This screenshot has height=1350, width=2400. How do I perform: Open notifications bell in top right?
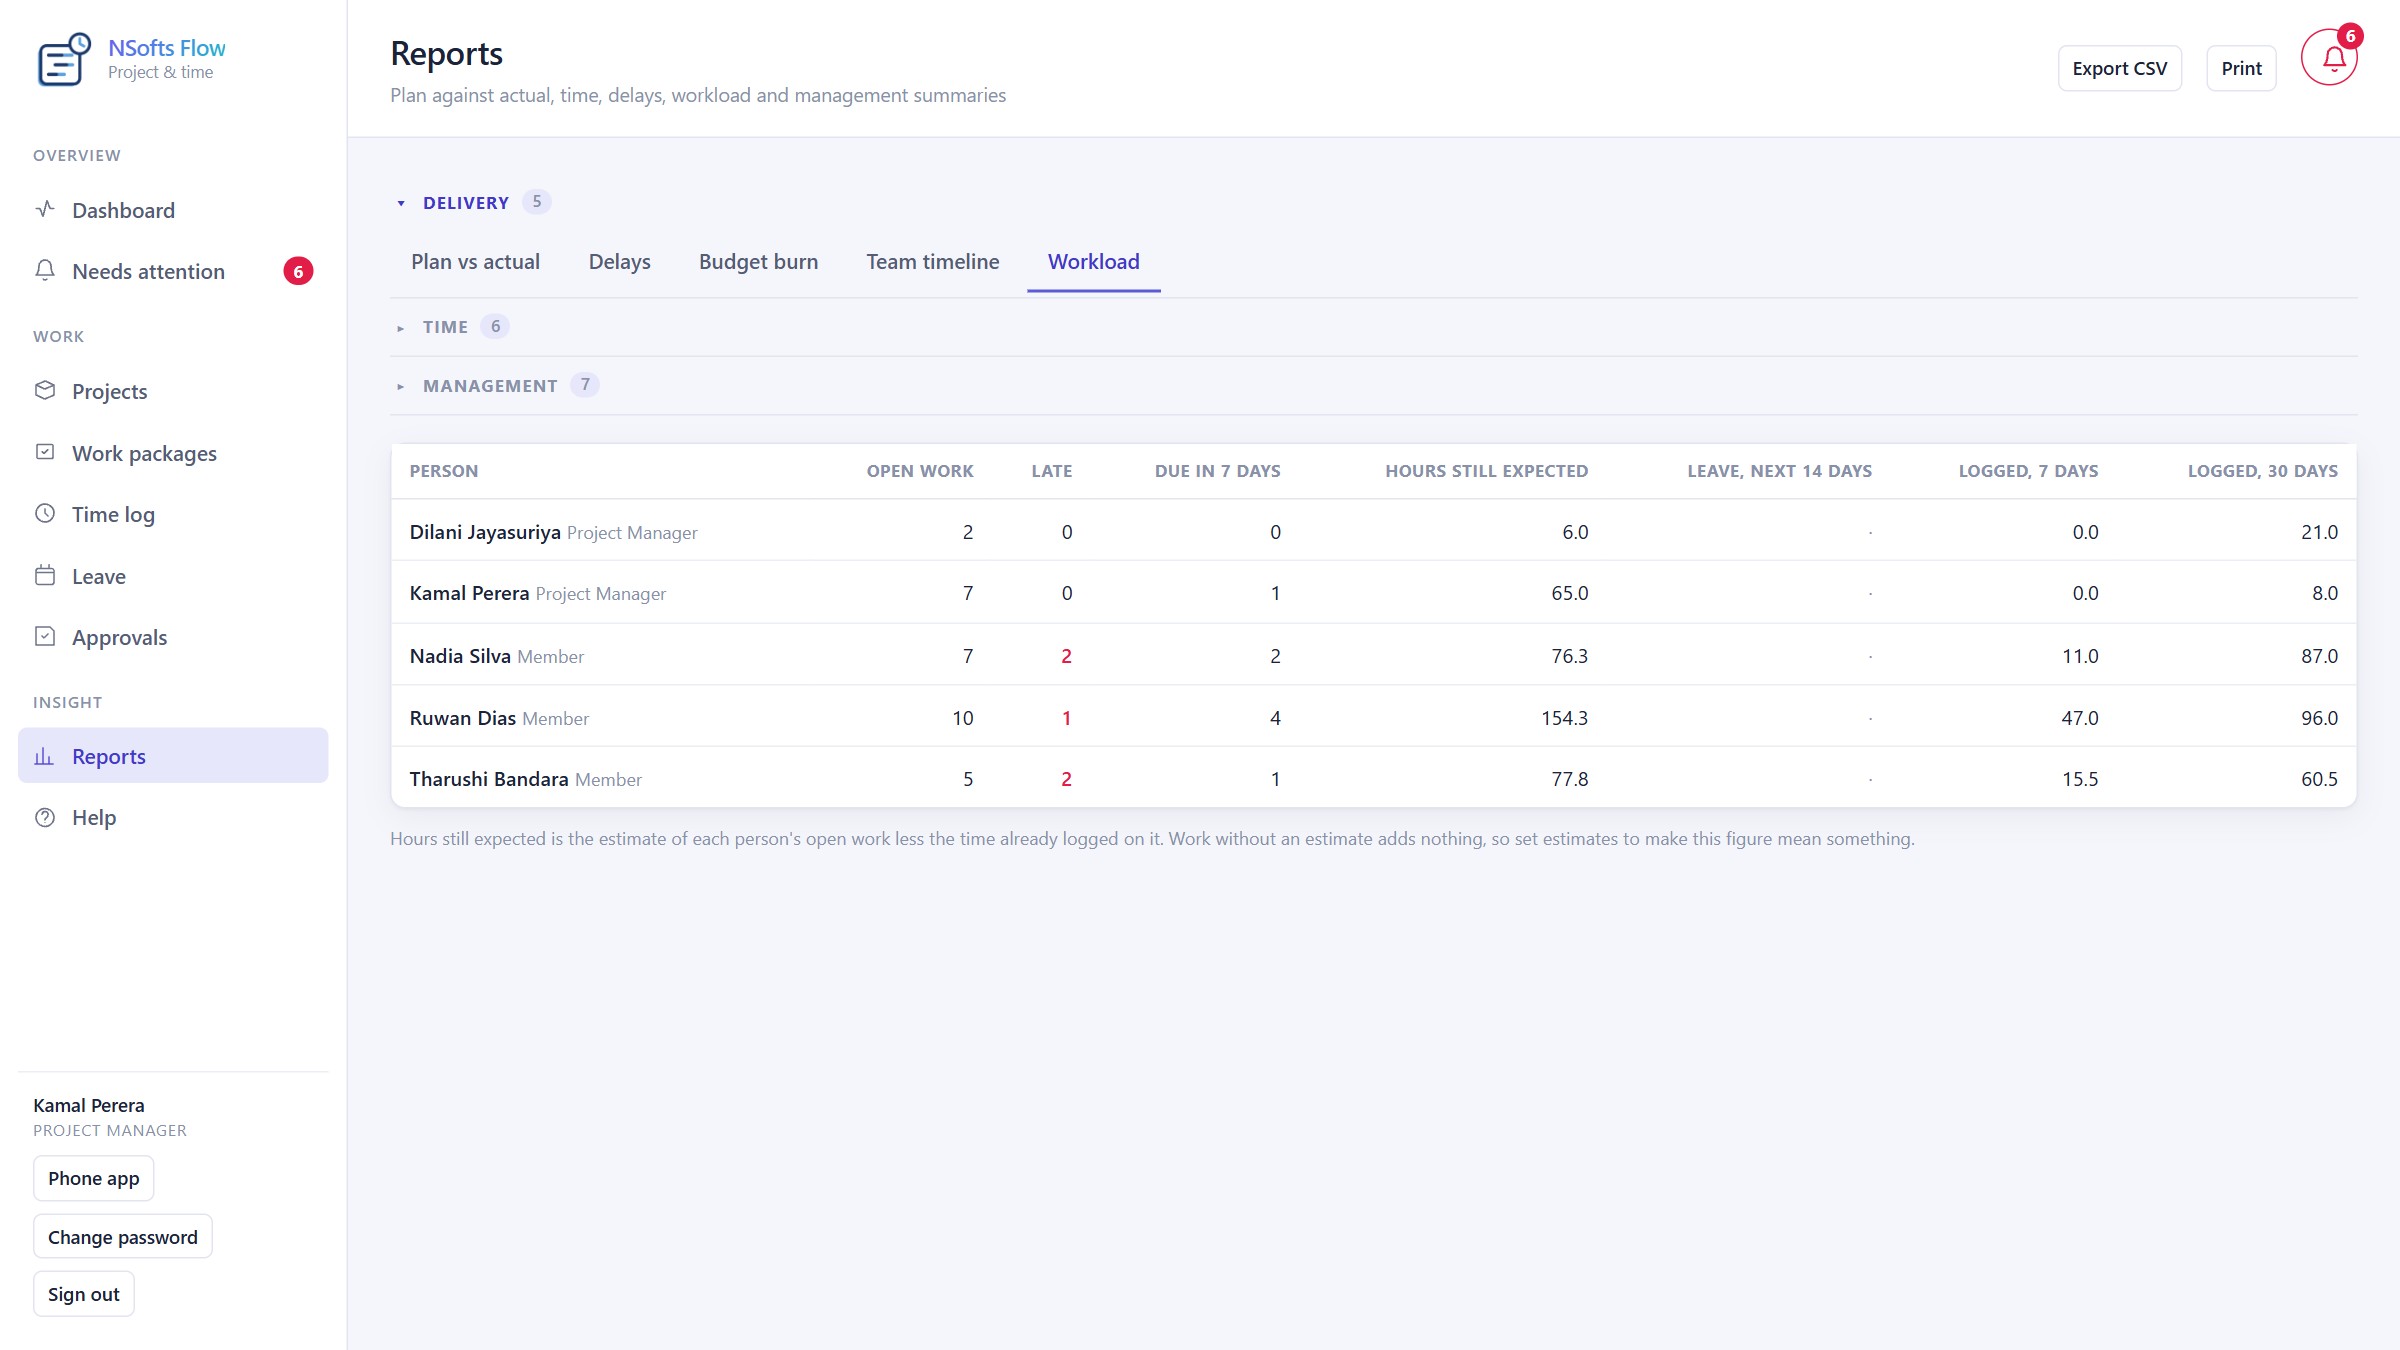[x=2329, y=58]
